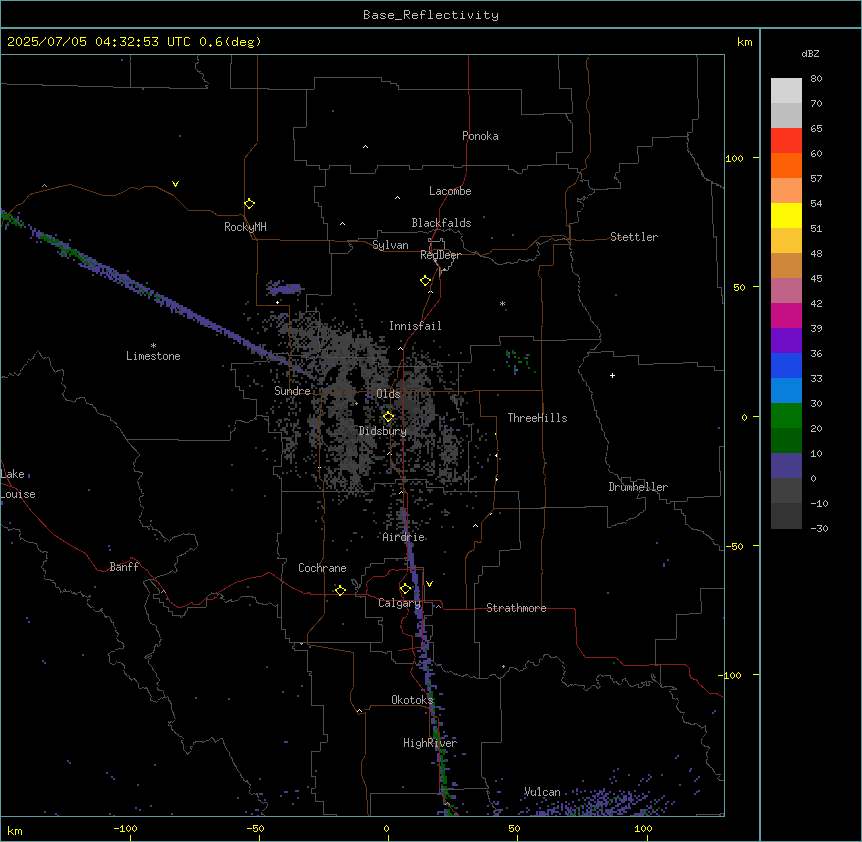Click the red 60-65 dBZ legend swatch

(786, 141)
